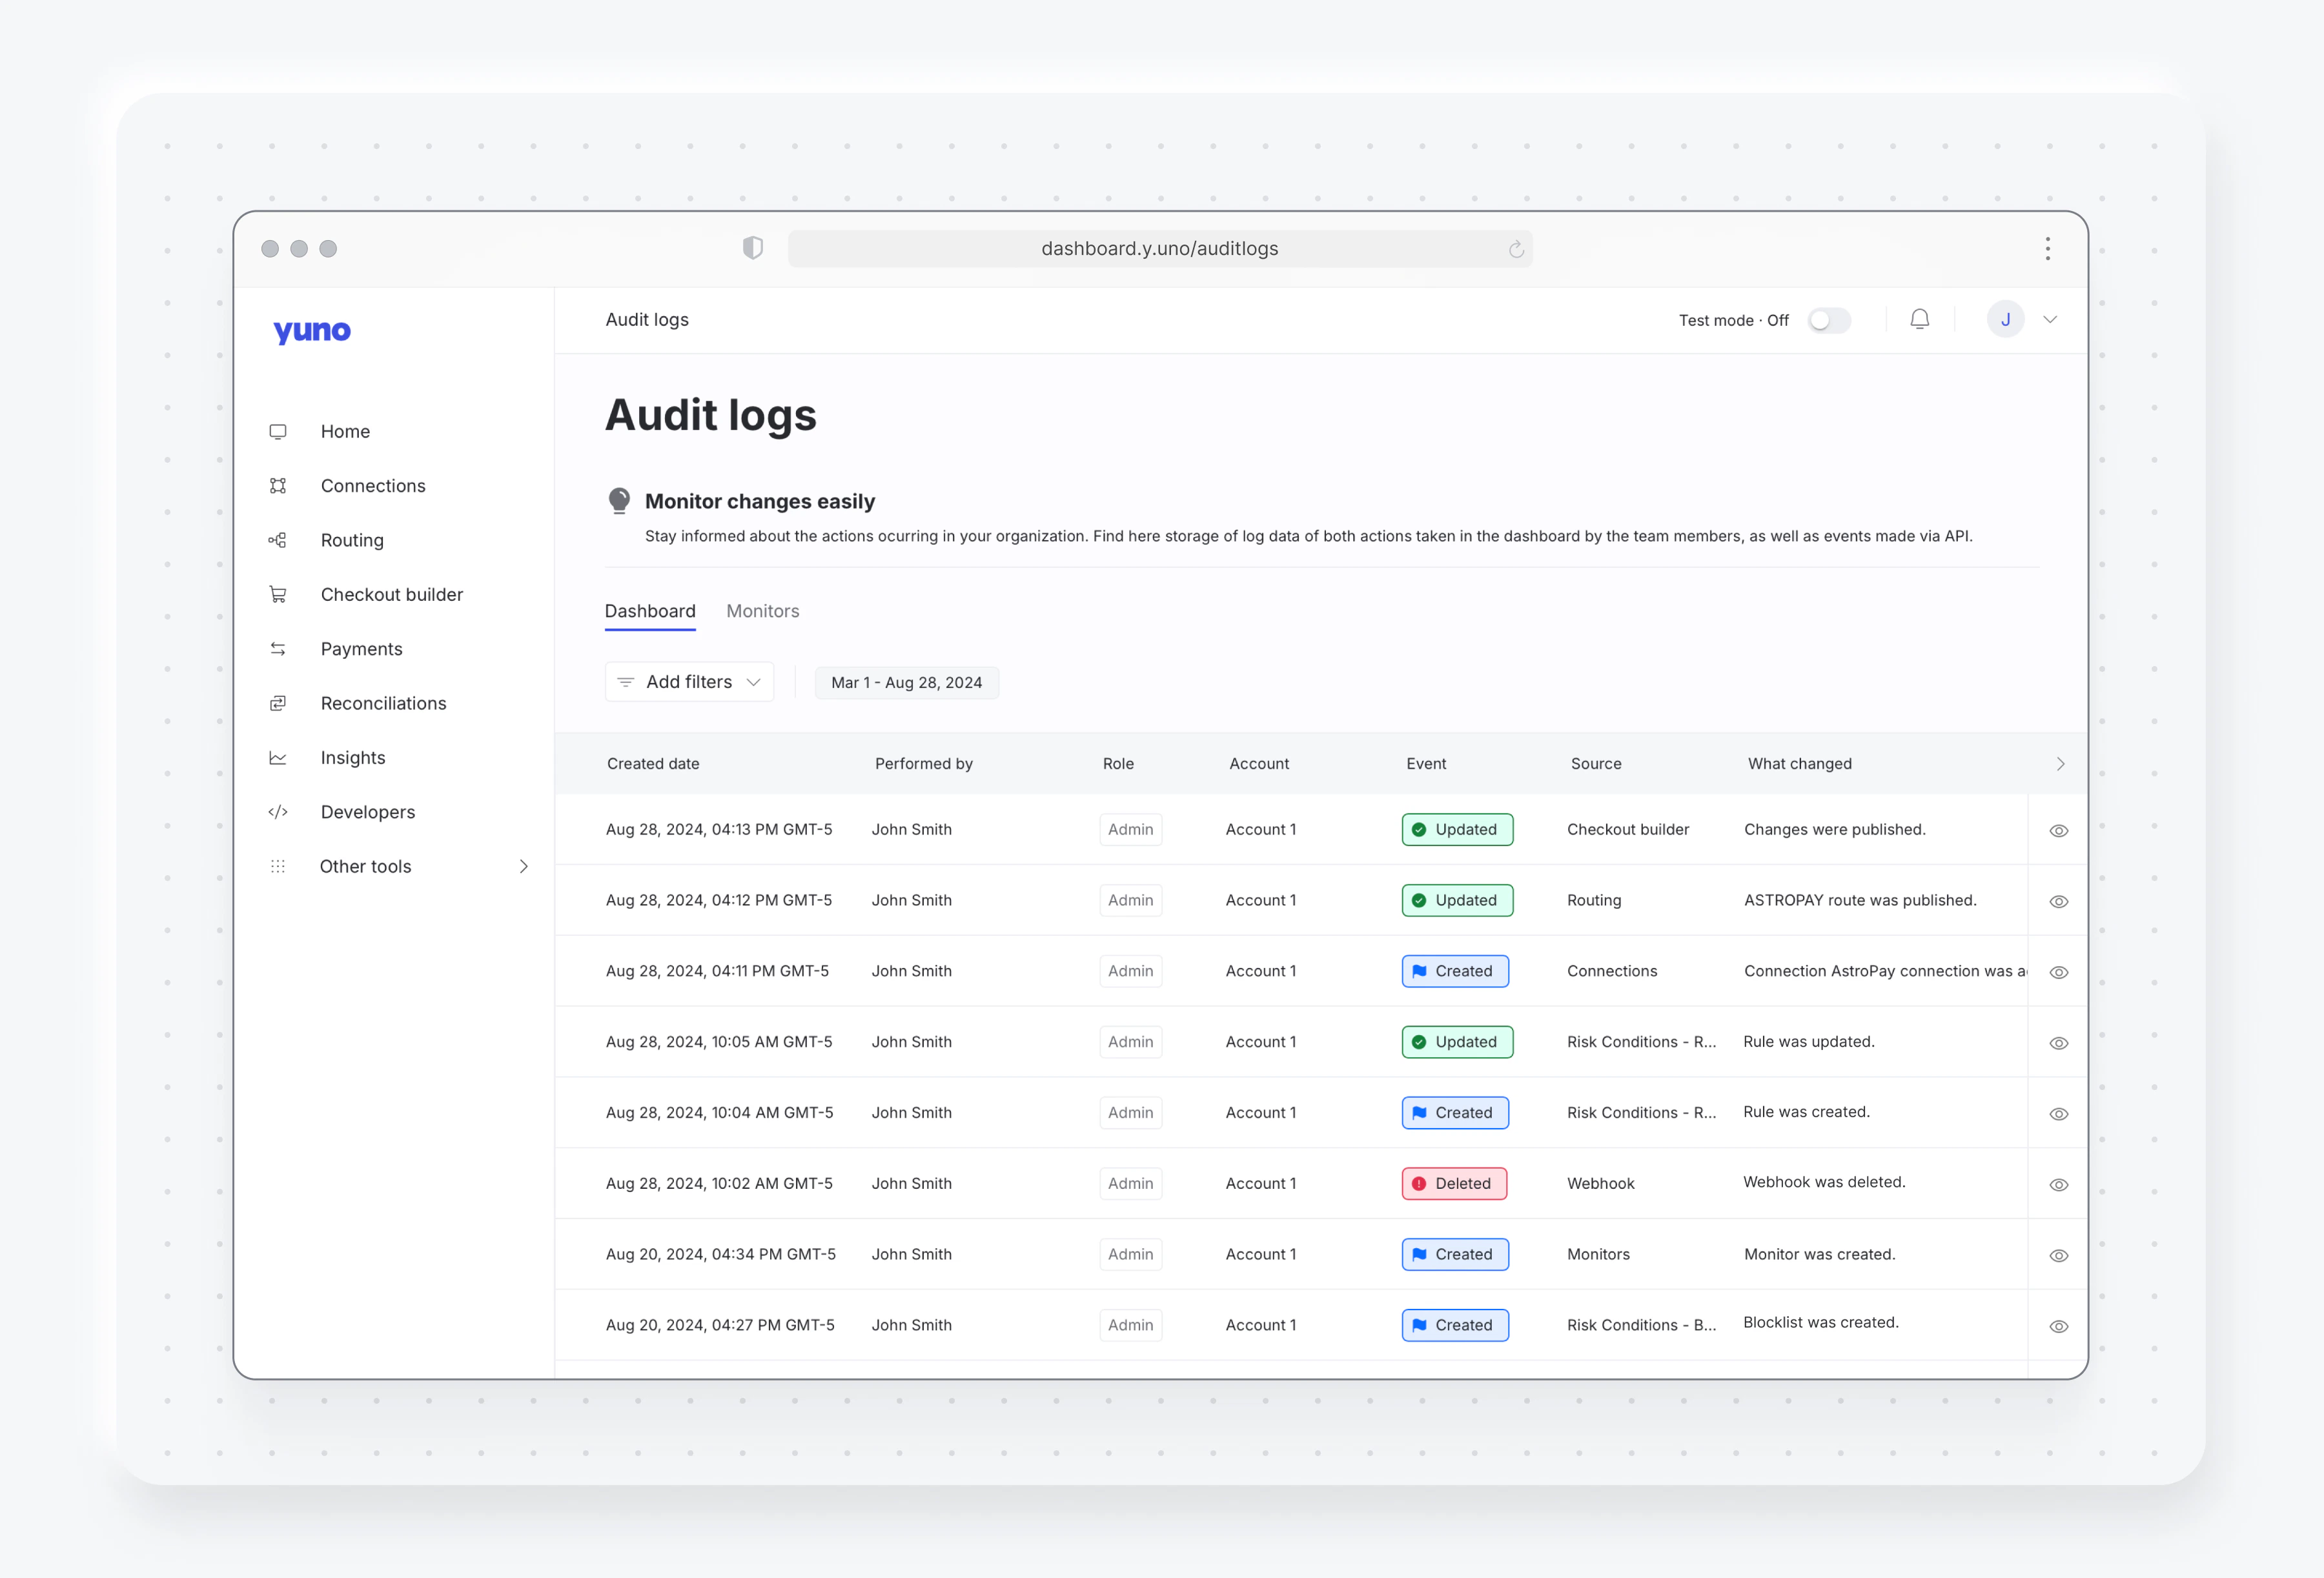Open Payments in the sidebar
This screenshot has height=1578, width=2324.
(361, 649)
